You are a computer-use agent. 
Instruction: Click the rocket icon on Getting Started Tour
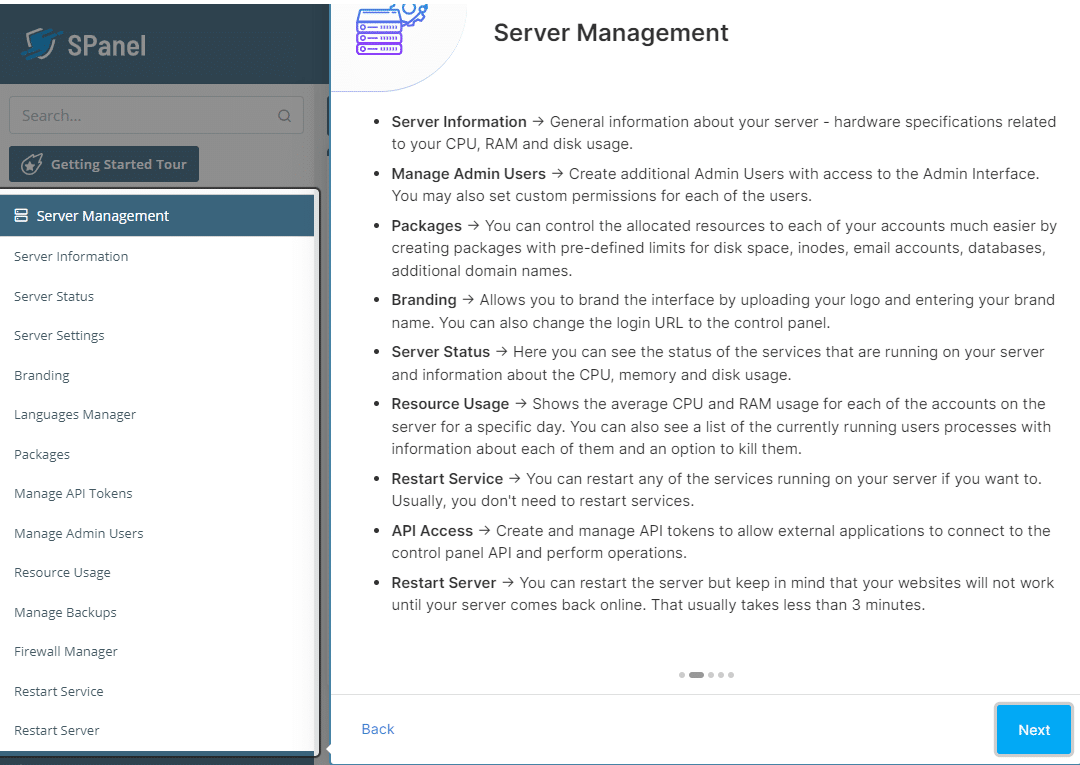[31, 165]
